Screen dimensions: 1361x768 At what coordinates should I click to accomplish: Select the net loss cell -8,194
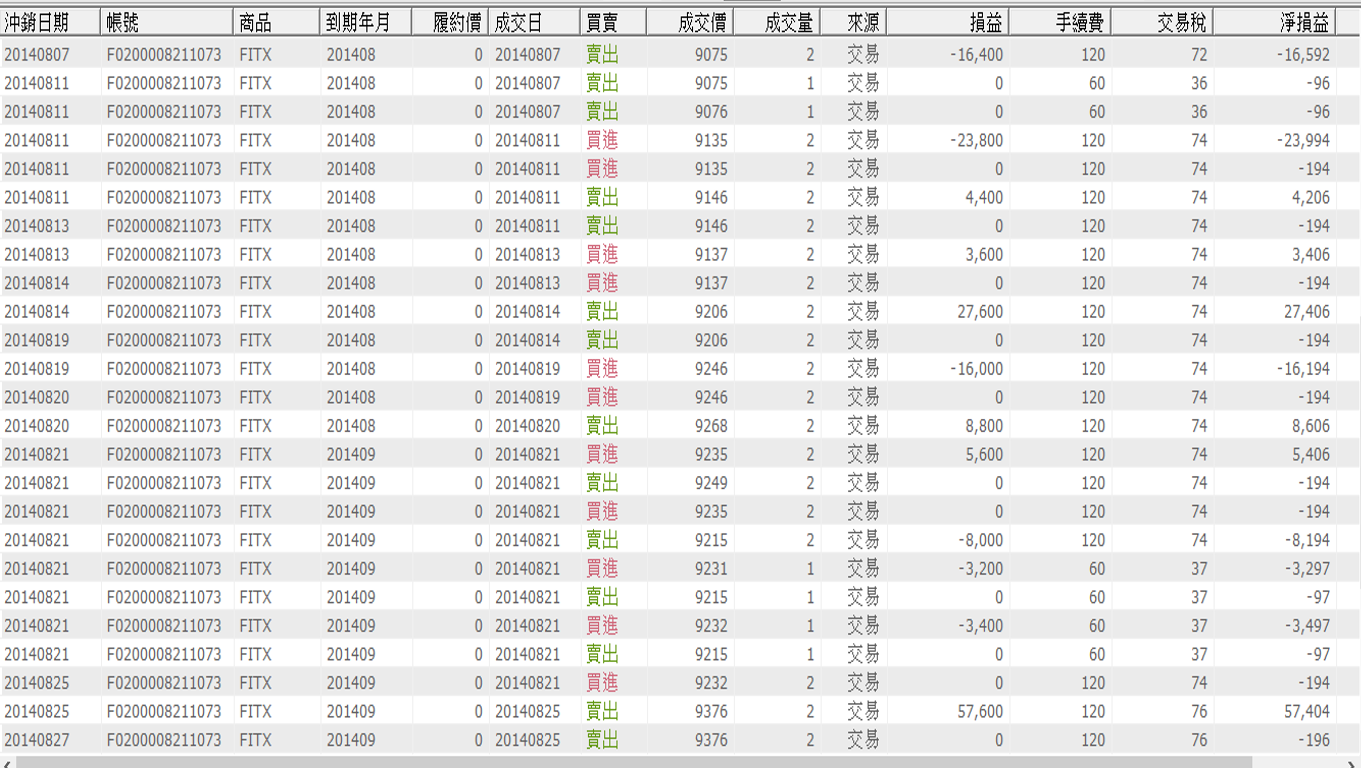[x=1307, y=540]
